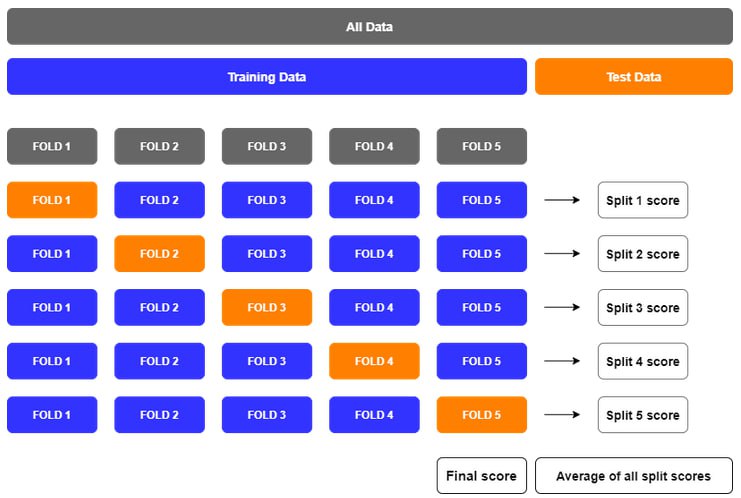741x498 pixels.
Task: Click the Final score box
Action: point(482,475)
